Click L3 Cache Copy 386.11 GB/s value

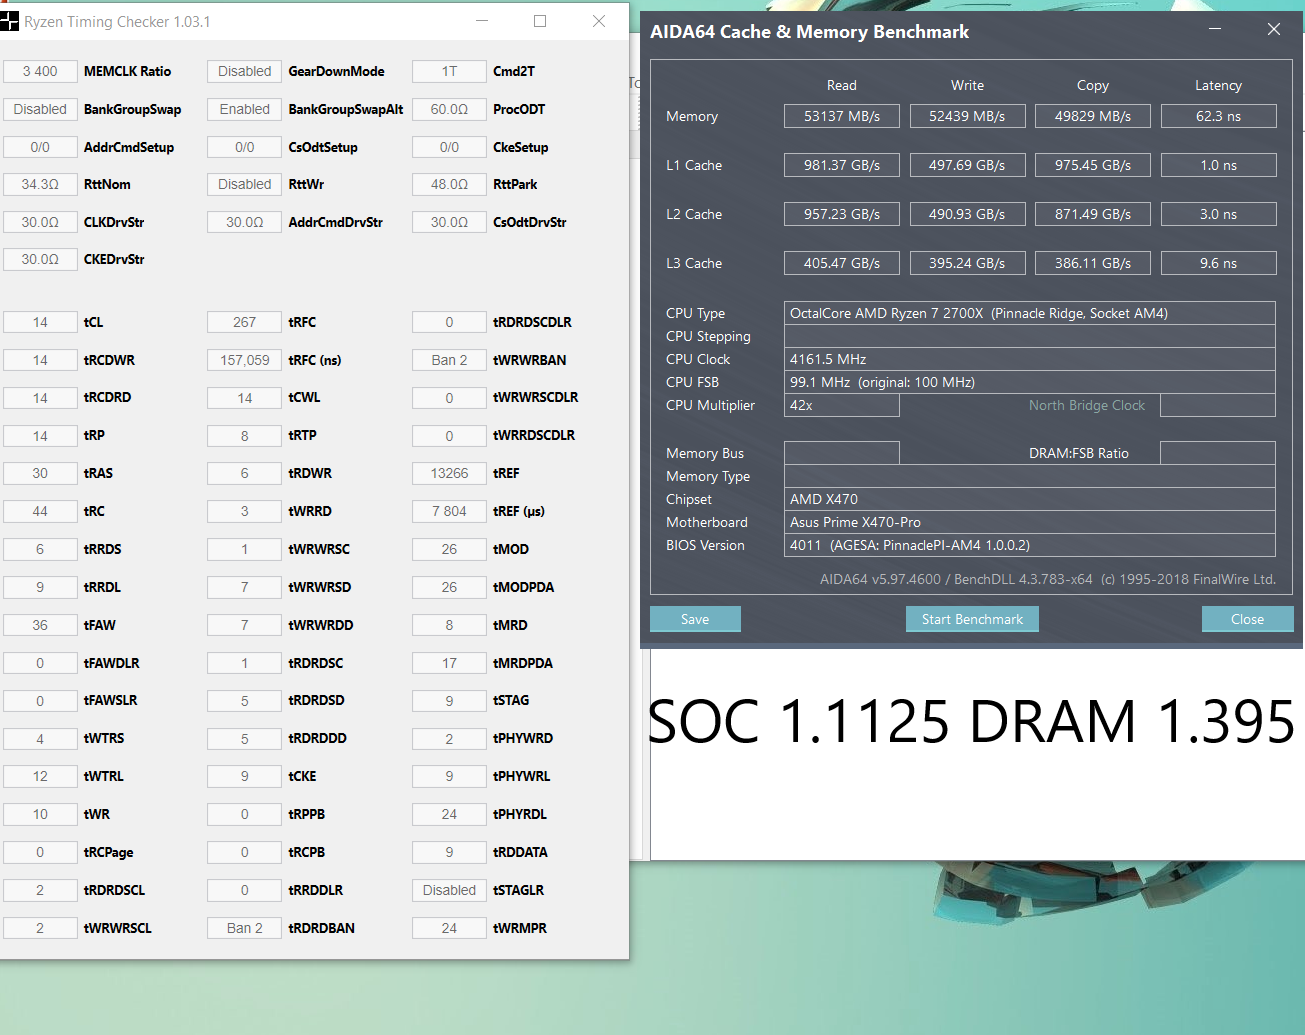coord(1093,263)
